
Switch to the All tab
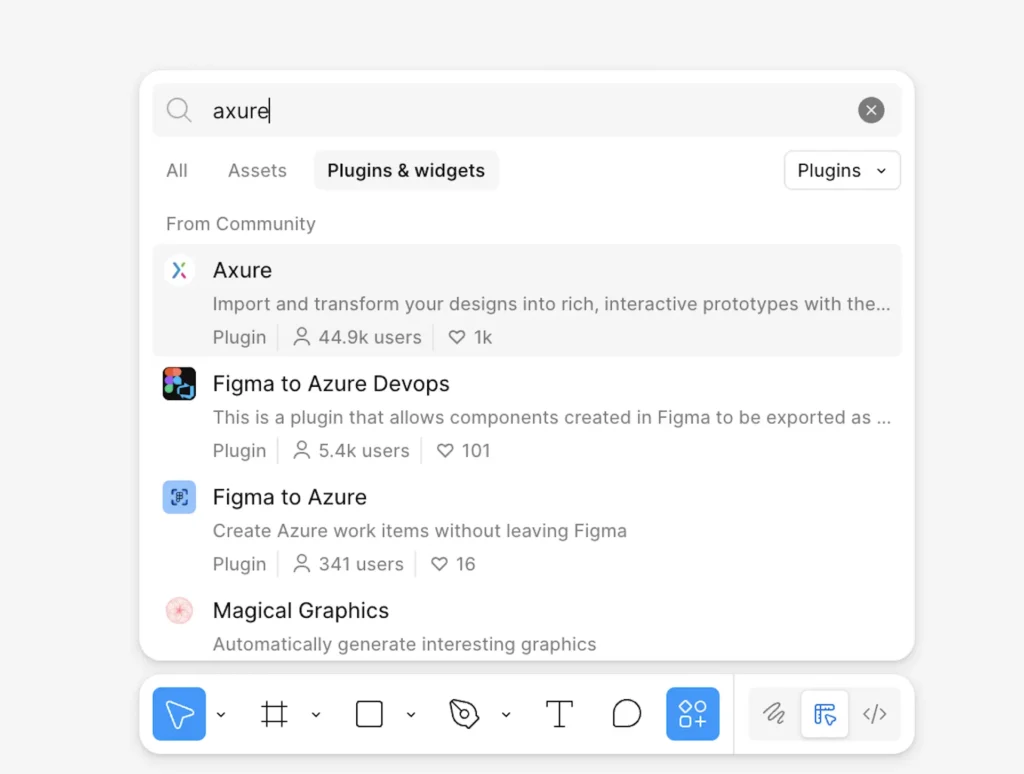(x=177, y=171)
